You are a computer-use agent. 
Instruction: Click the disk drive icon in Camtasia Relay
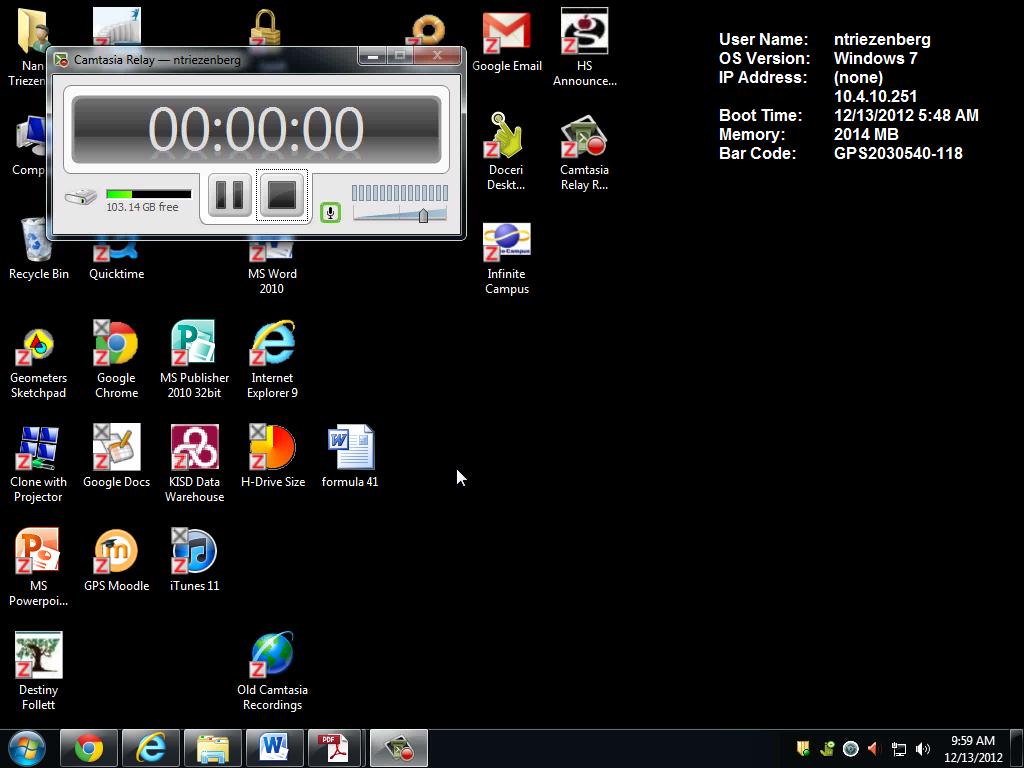81,196
